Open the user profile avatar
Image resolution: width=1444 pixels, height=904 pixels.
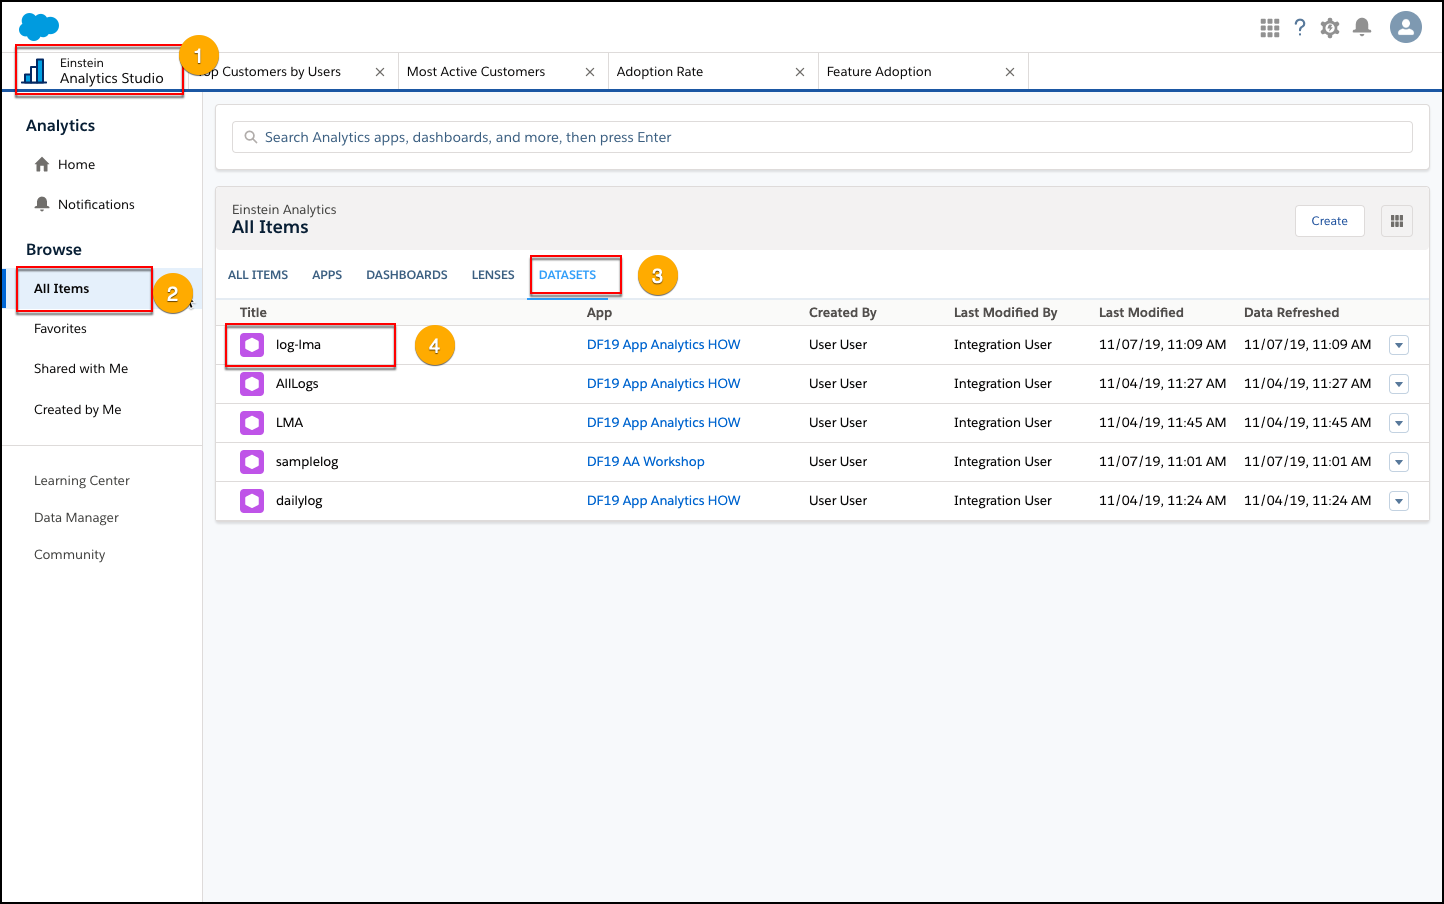click(x=1406, y=27)
